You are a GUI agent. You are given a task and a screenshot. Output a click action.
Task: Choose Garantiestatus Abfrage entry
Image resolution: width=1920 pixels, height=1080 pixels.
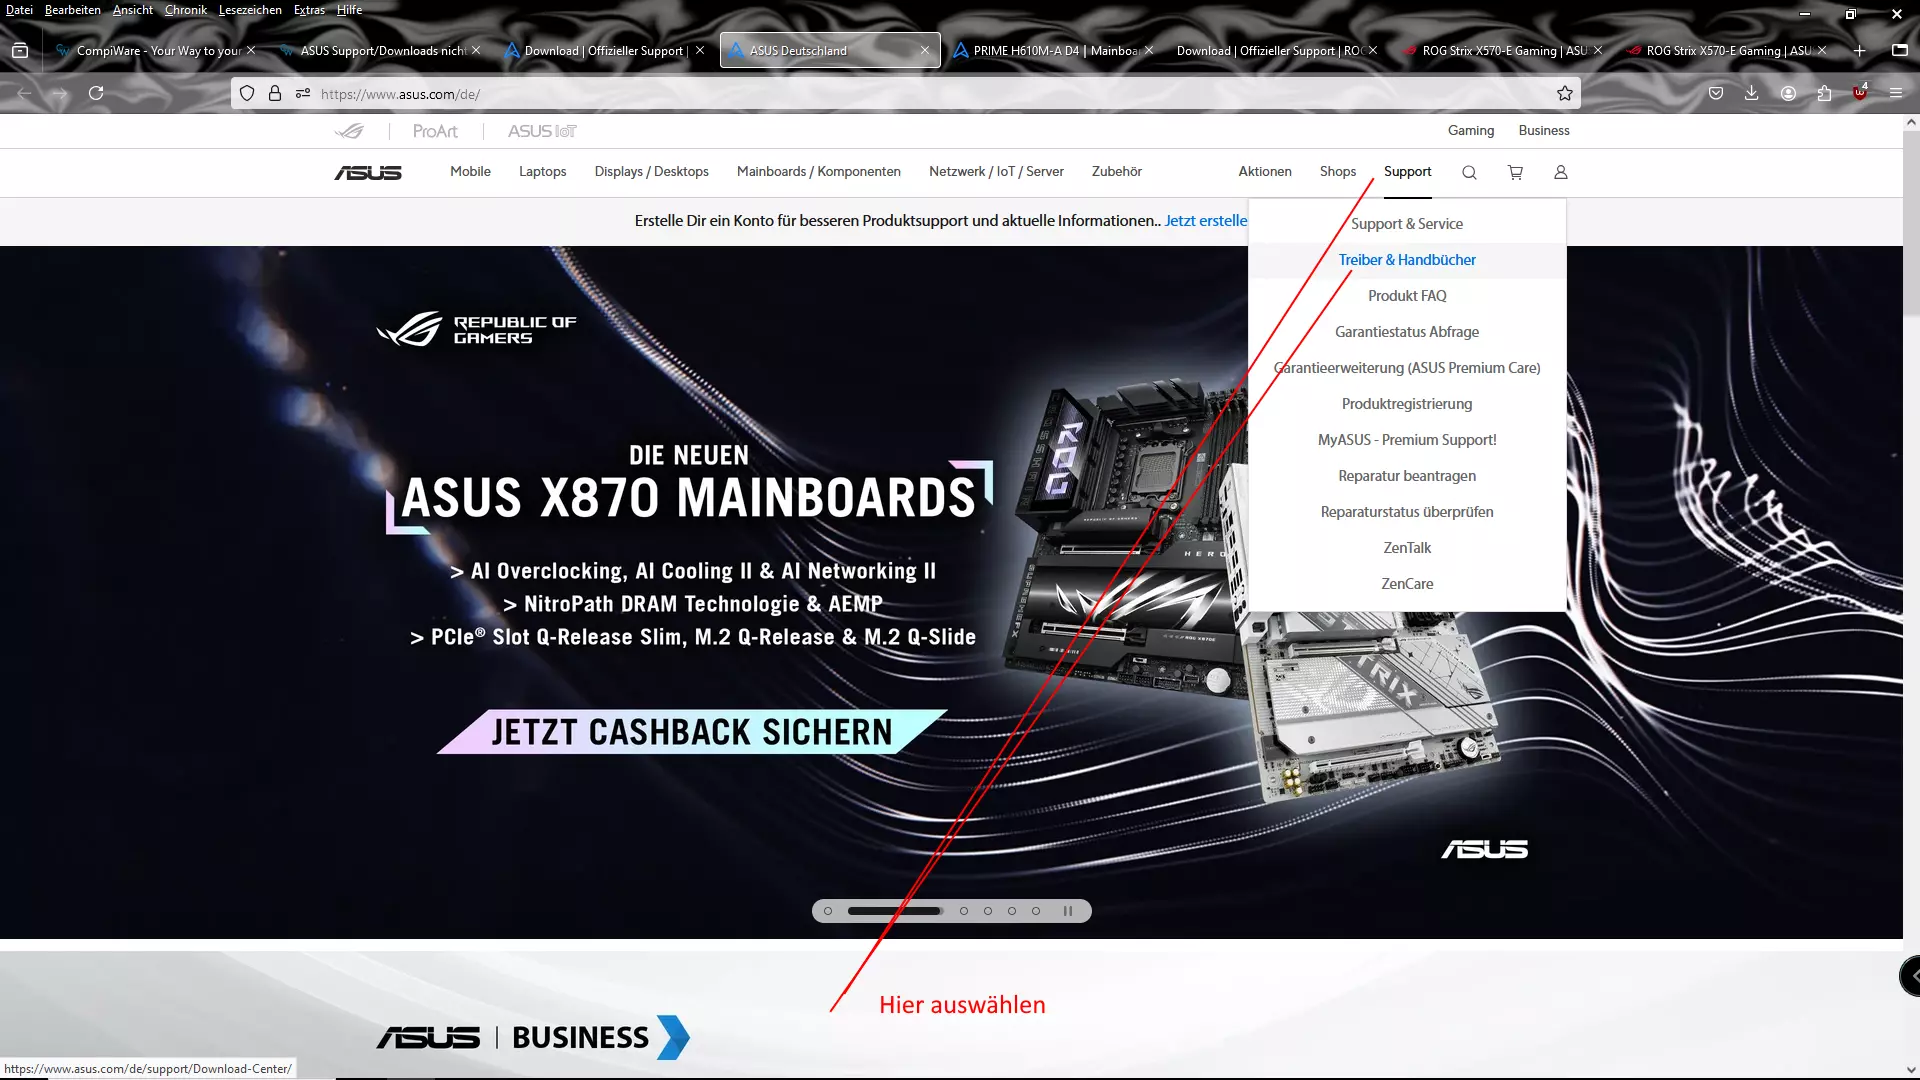click(1407, 332)
